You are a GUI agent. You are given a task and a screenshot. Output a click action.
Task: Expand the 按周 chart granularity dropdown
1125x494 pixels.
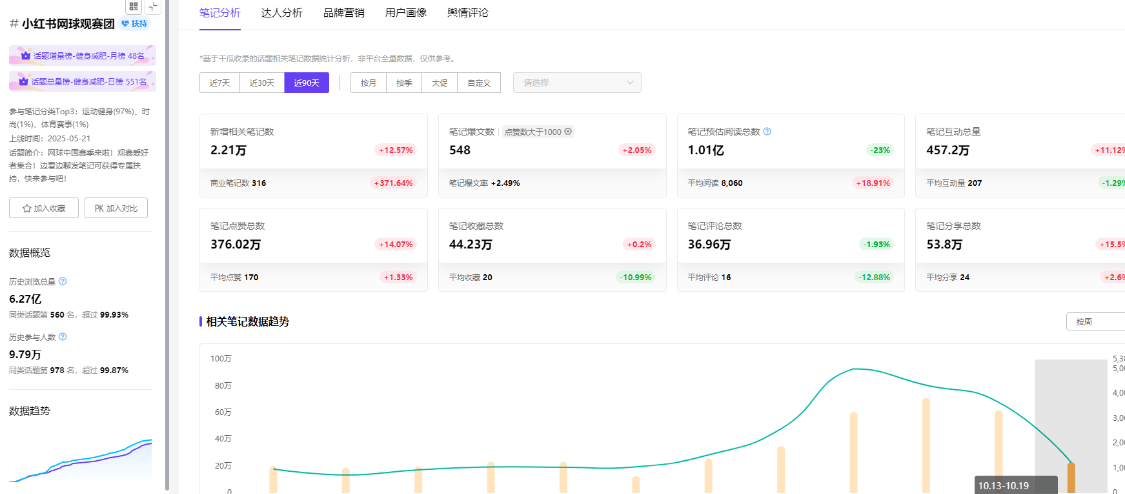point(1095,321)
